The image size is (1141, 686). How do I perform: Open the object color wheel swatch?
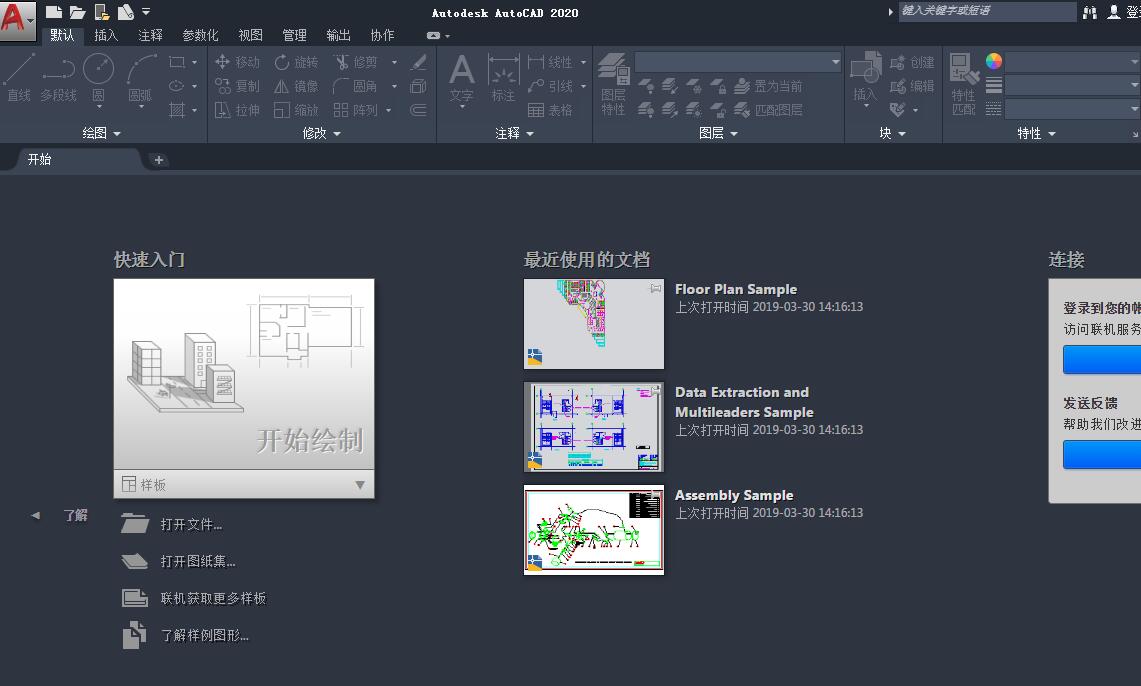(x=994, y=61)
